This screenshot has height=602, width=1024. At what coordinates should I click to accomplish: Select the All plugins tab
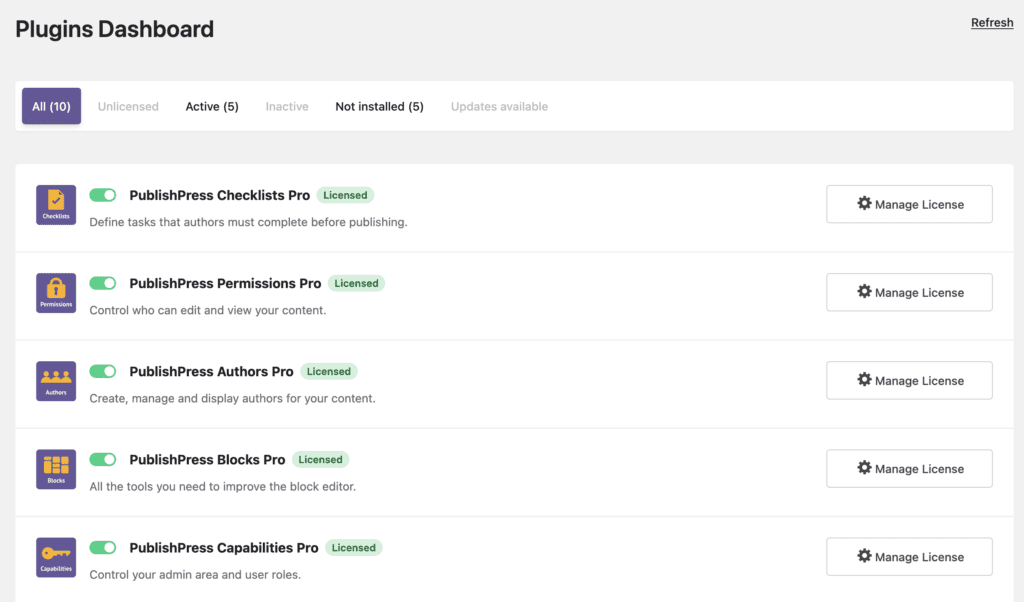point(51,106)
